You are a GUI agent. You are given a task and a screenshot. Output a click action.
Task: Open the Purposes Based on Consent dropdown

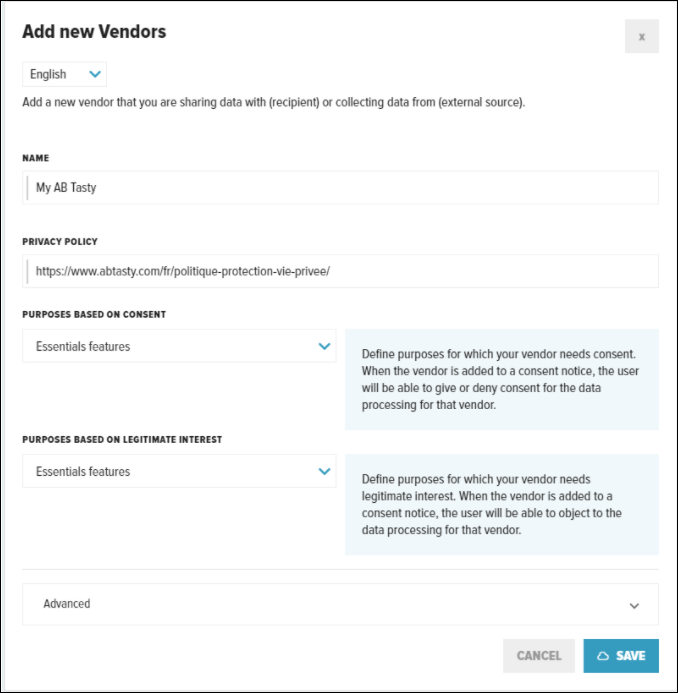coord(178,346)
